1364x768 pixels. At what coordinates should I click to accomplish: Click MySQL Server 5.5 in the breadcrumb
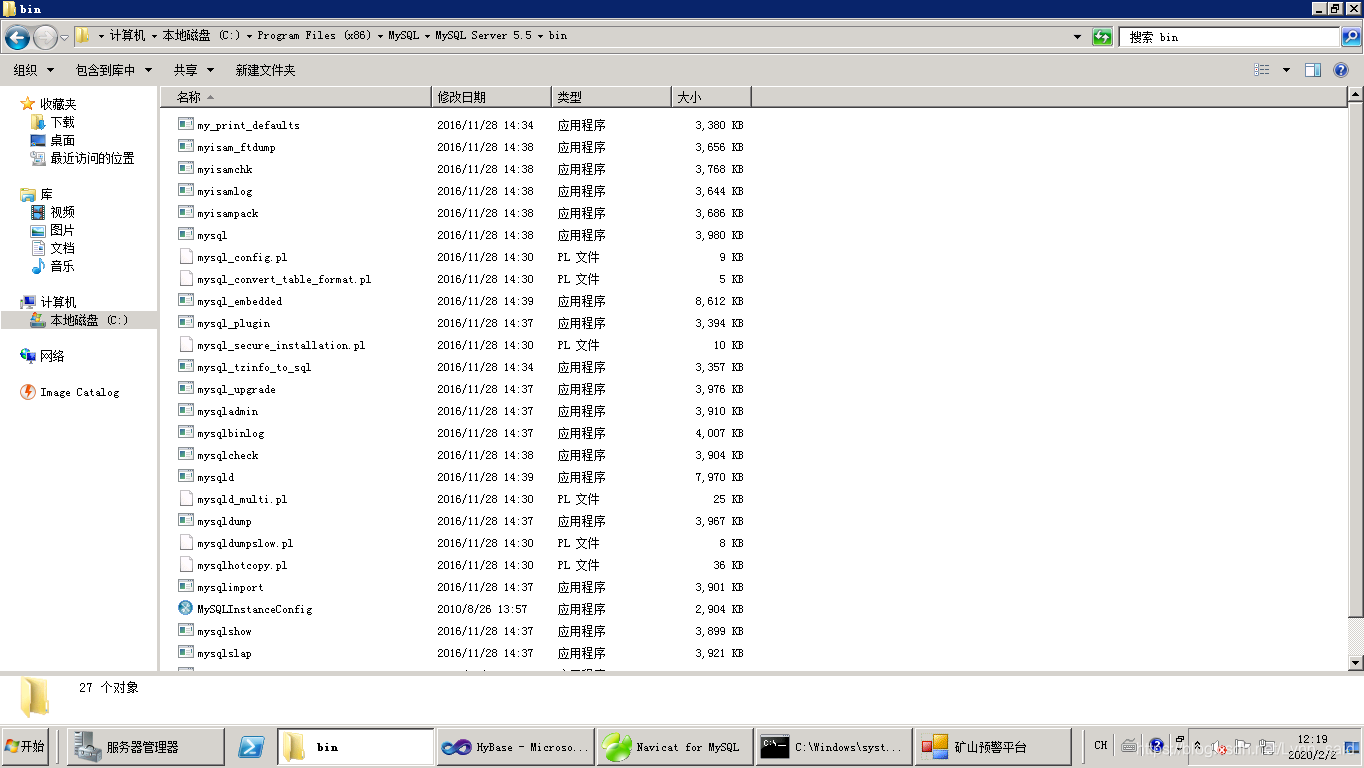tap(484, 36)
